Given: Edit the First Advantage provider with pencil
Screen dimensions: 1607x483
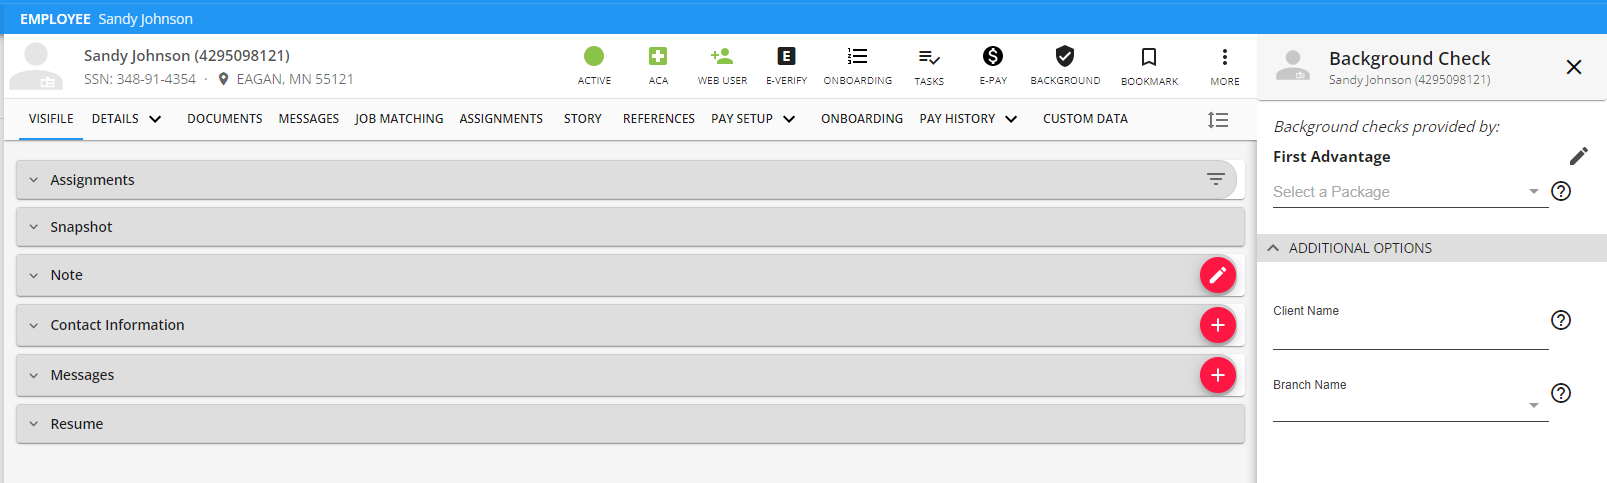Looking at the screenshot, I should 1578,156.
